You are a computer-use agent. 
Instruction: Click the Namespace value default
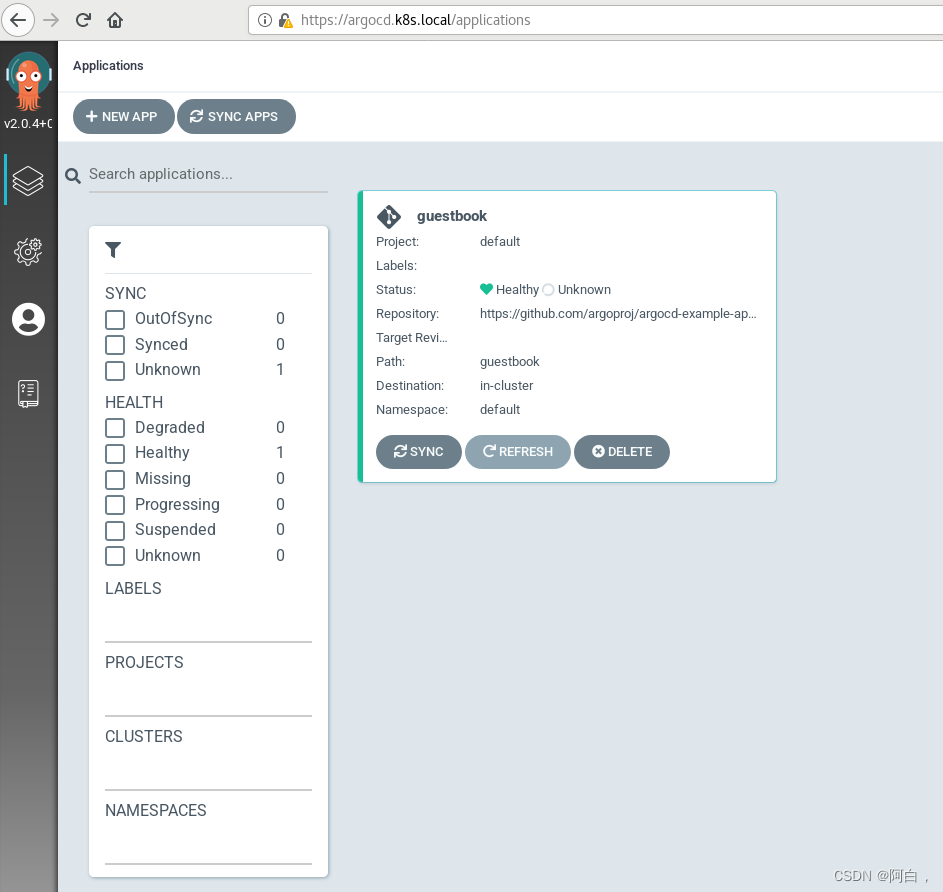500,410
